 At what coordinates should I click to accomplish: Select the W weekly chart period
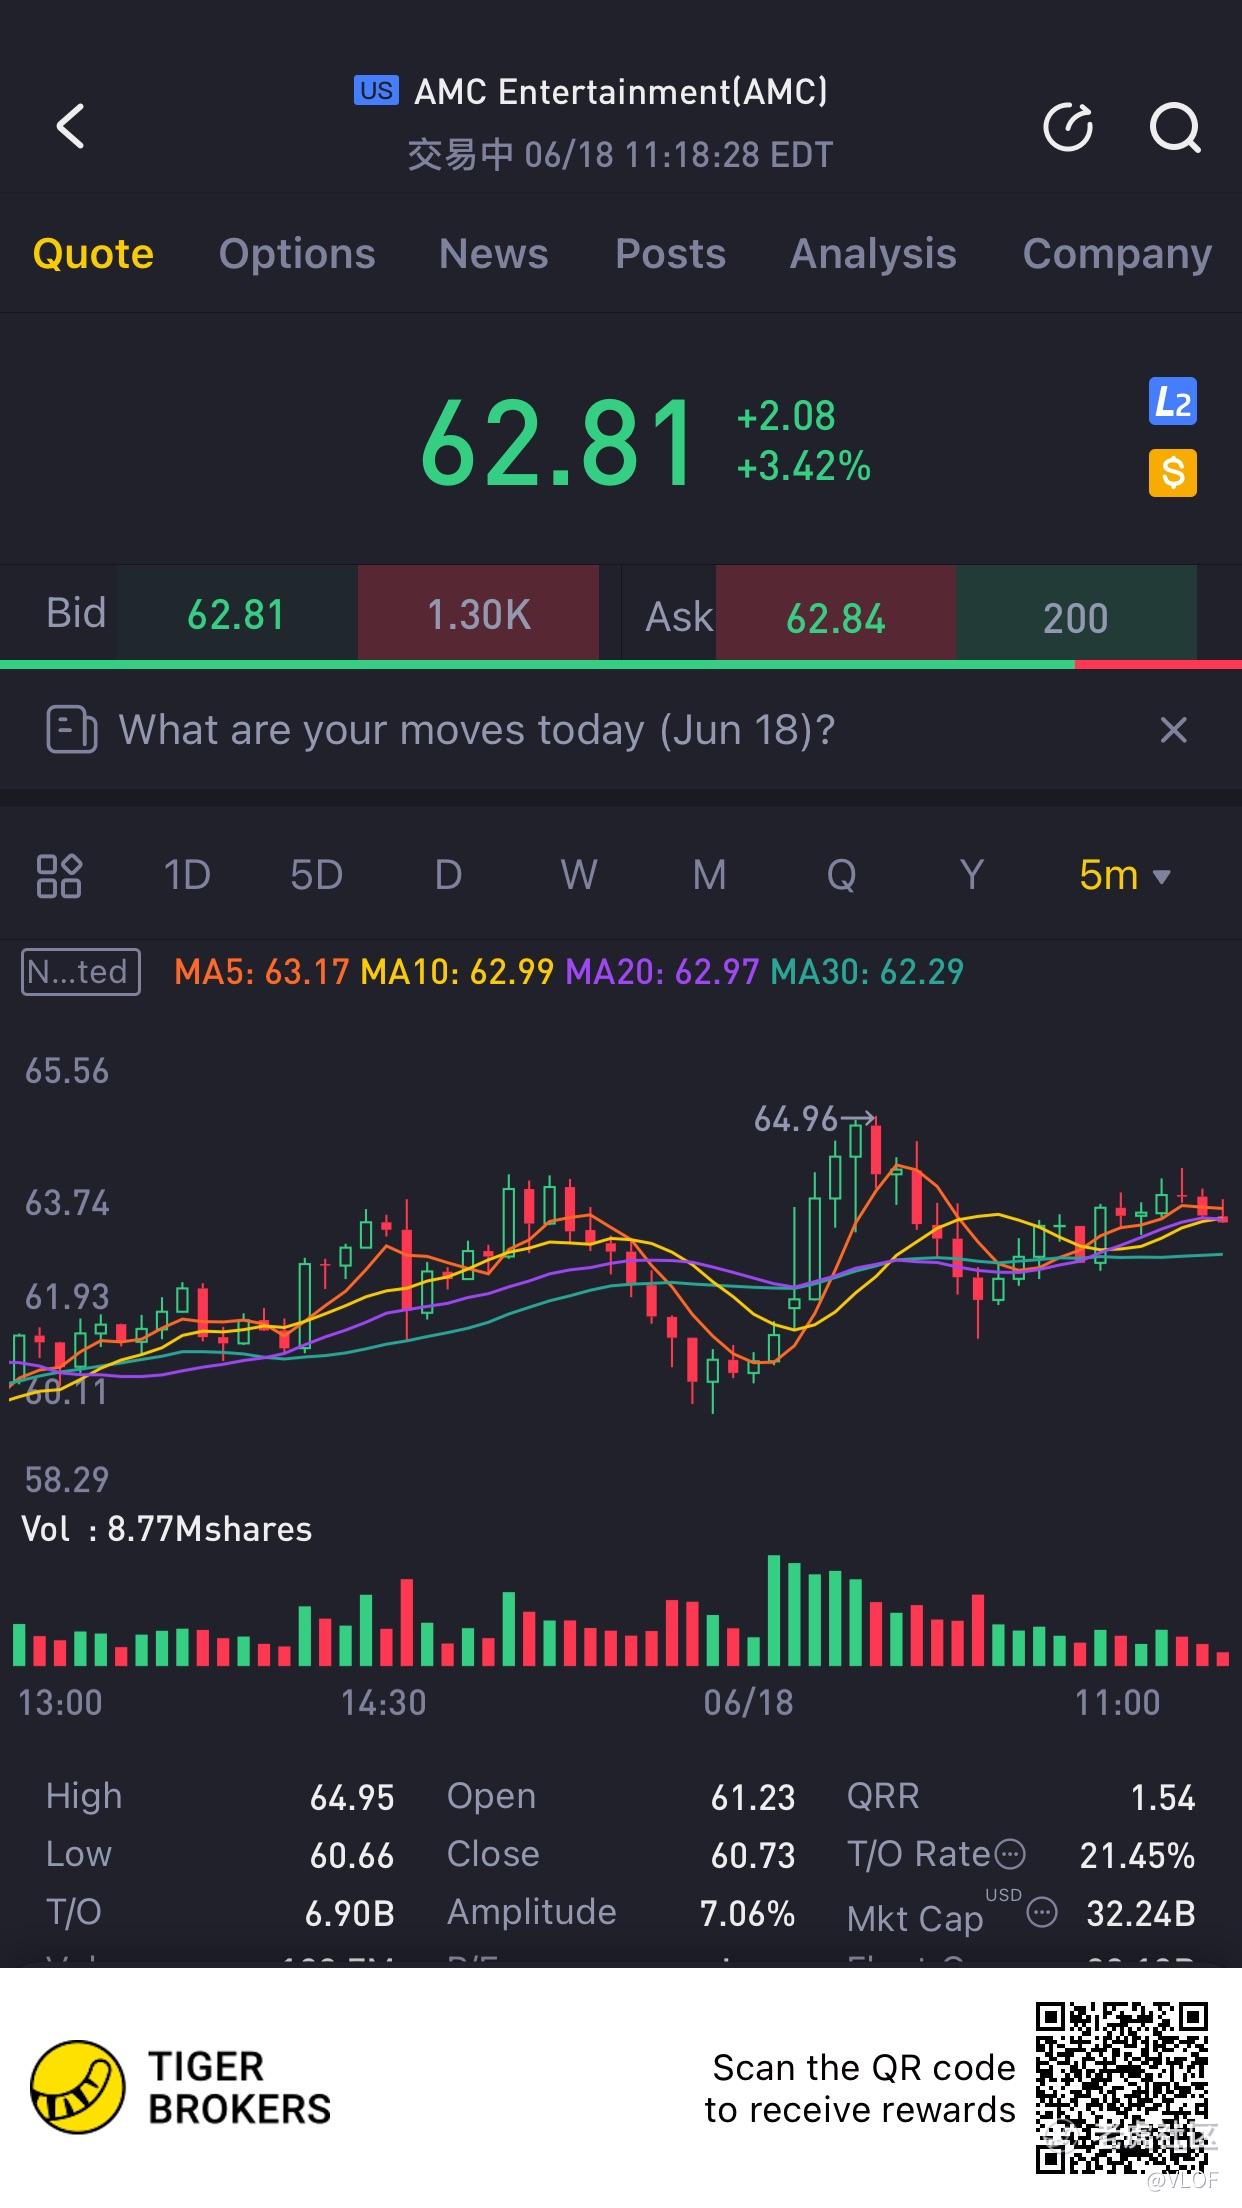[x=579, y=876]
